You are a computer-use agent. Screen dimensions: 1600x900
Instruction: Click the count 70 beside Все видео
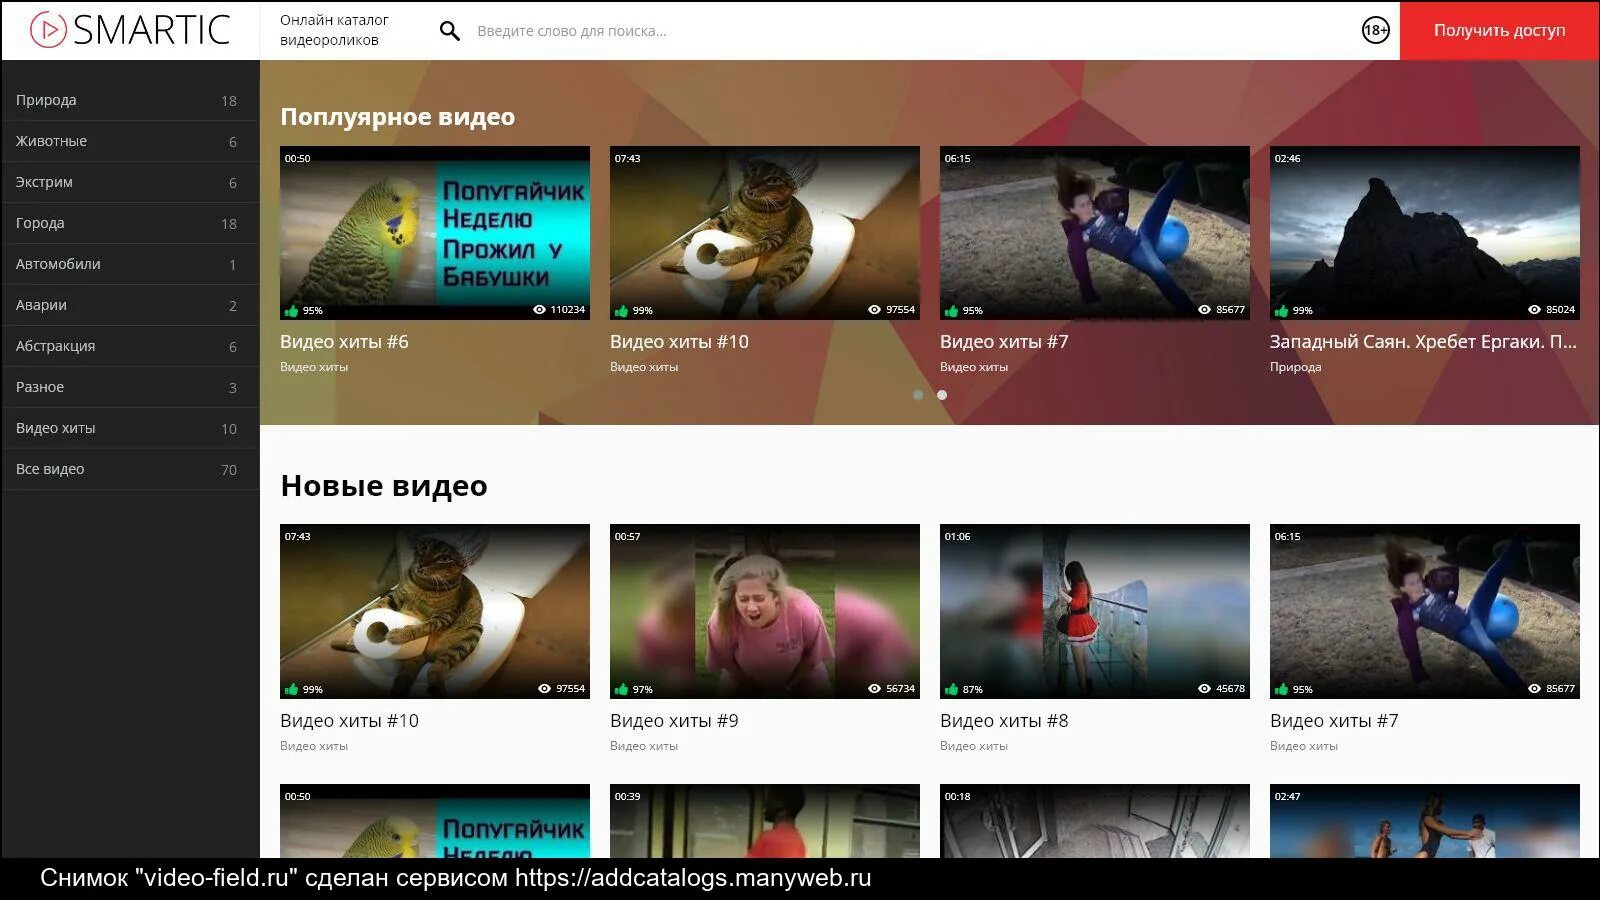[229, 470]
